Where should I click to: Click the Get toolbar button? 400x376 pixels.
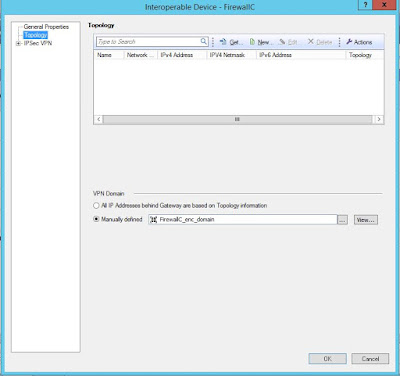click(231, 42)
